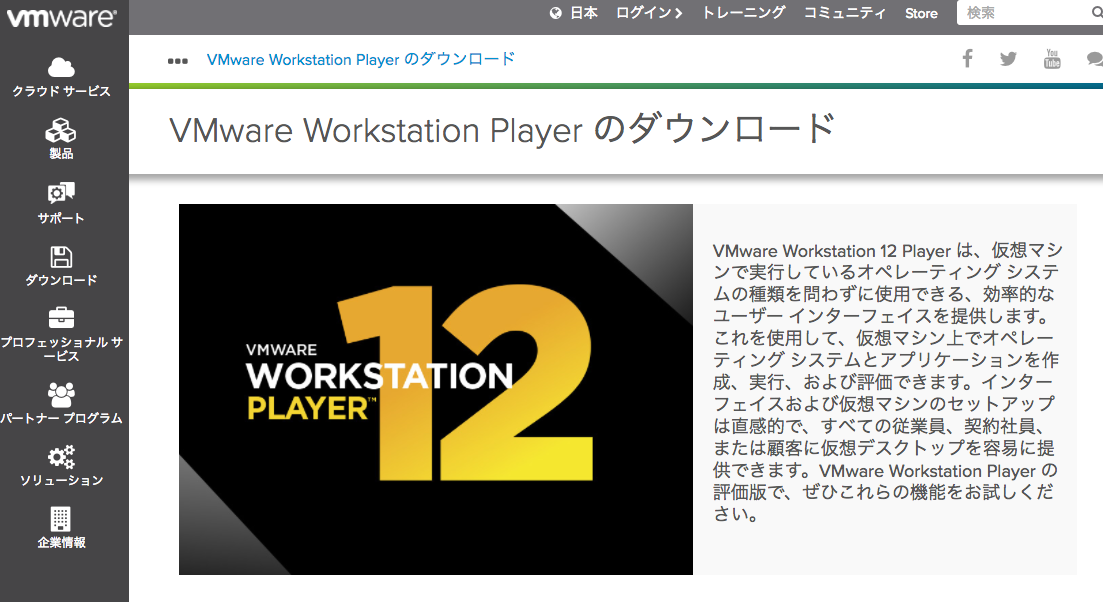Screen dimensions: 1103x602
Task: Open the YouTube icon
Action: (1052, 59)
